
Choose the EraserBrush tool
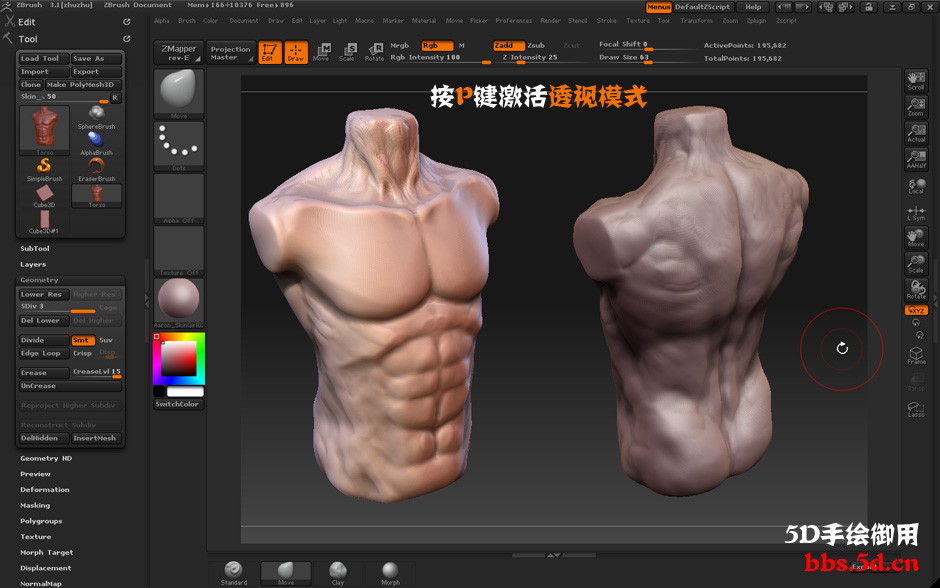click(x=97, y=170)
